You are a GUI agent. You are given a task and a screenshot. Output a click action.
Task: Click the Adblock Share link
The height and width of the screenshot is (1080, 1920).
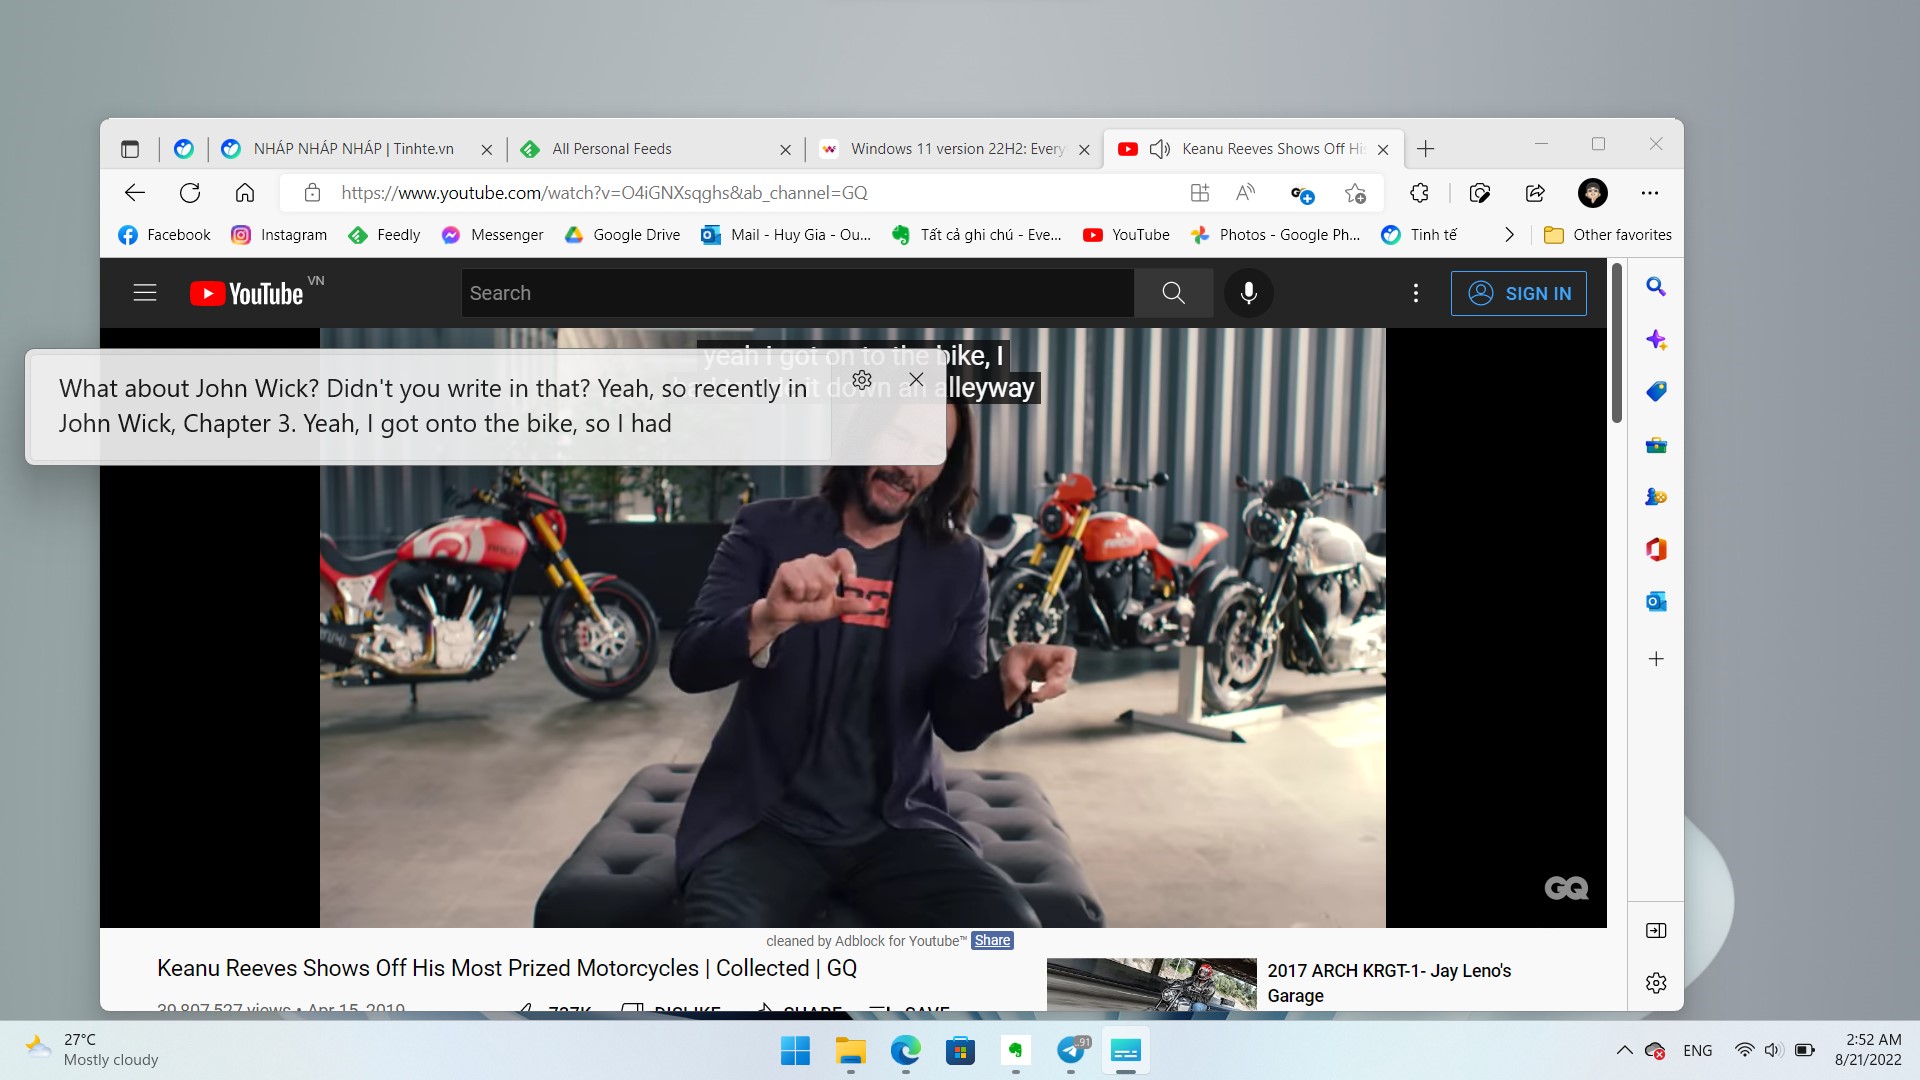pos(992,941)
